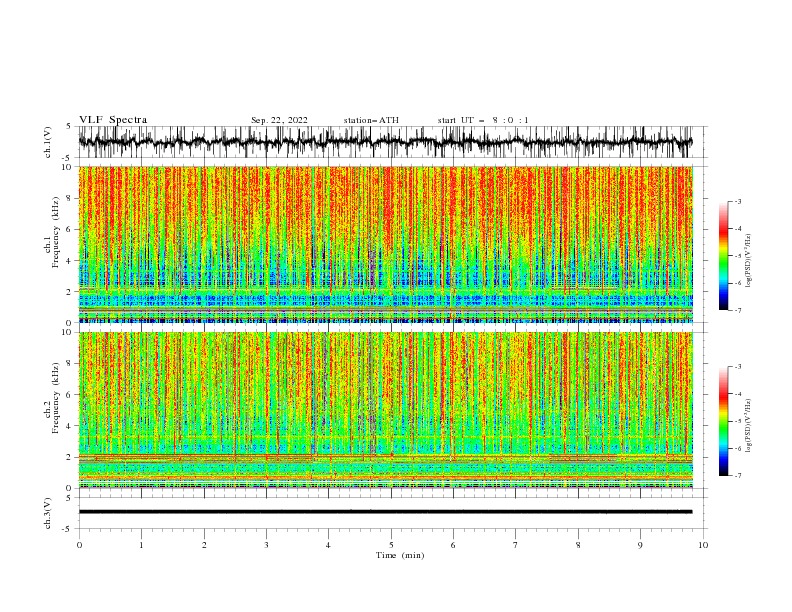Screen dimensions: 792x612
Task: Click time-axis tick label '10'
Action: click(x=703, y=545)
